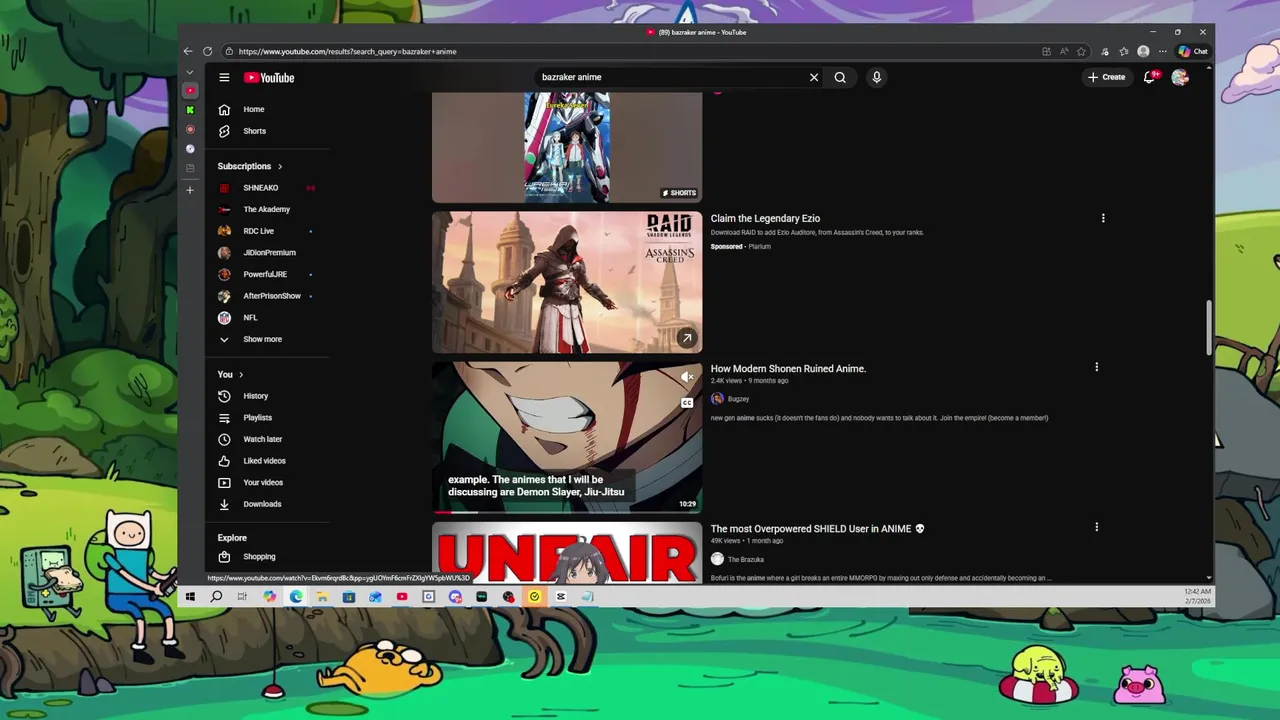The width and height of the screenshot is (1280, 720).
Task: Open the external link arrow on RAID ad
Action: [x=687, y=338]
